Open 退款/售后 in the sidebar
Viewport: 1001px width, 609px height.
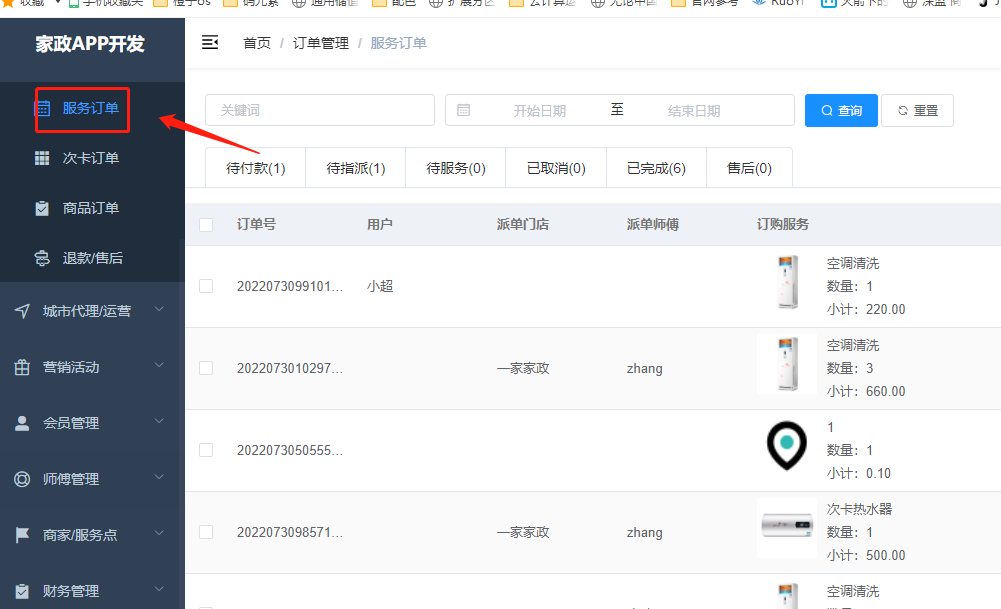click(x=92, y=258)
